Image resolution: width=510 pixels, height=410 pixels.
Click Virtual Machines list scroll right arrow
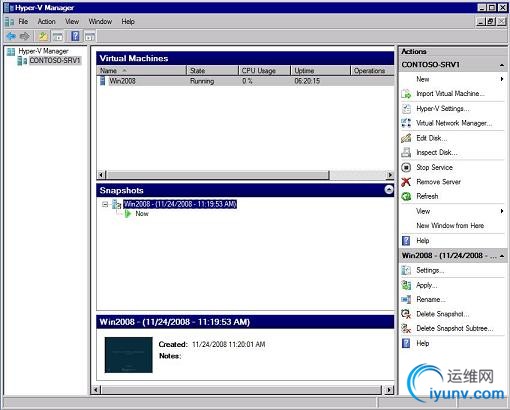(389, 175)
